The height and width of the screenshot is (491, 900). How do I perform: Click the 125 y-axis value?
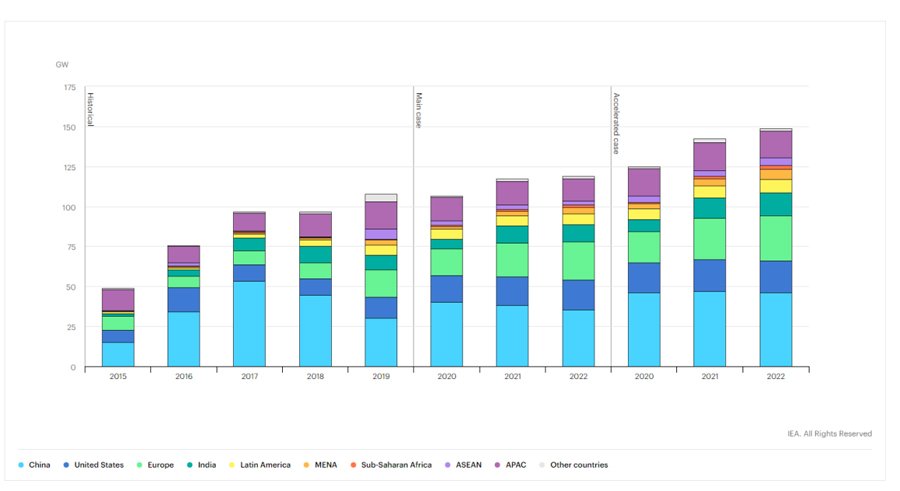[x=69, y=168]
